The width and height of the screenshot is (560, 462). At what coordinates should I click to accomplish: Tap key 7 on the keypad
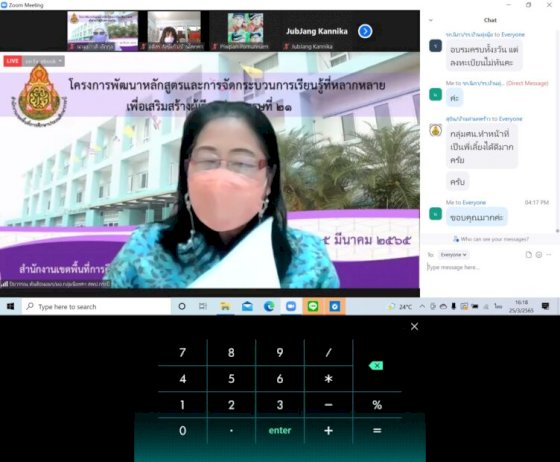coord(182,352)
